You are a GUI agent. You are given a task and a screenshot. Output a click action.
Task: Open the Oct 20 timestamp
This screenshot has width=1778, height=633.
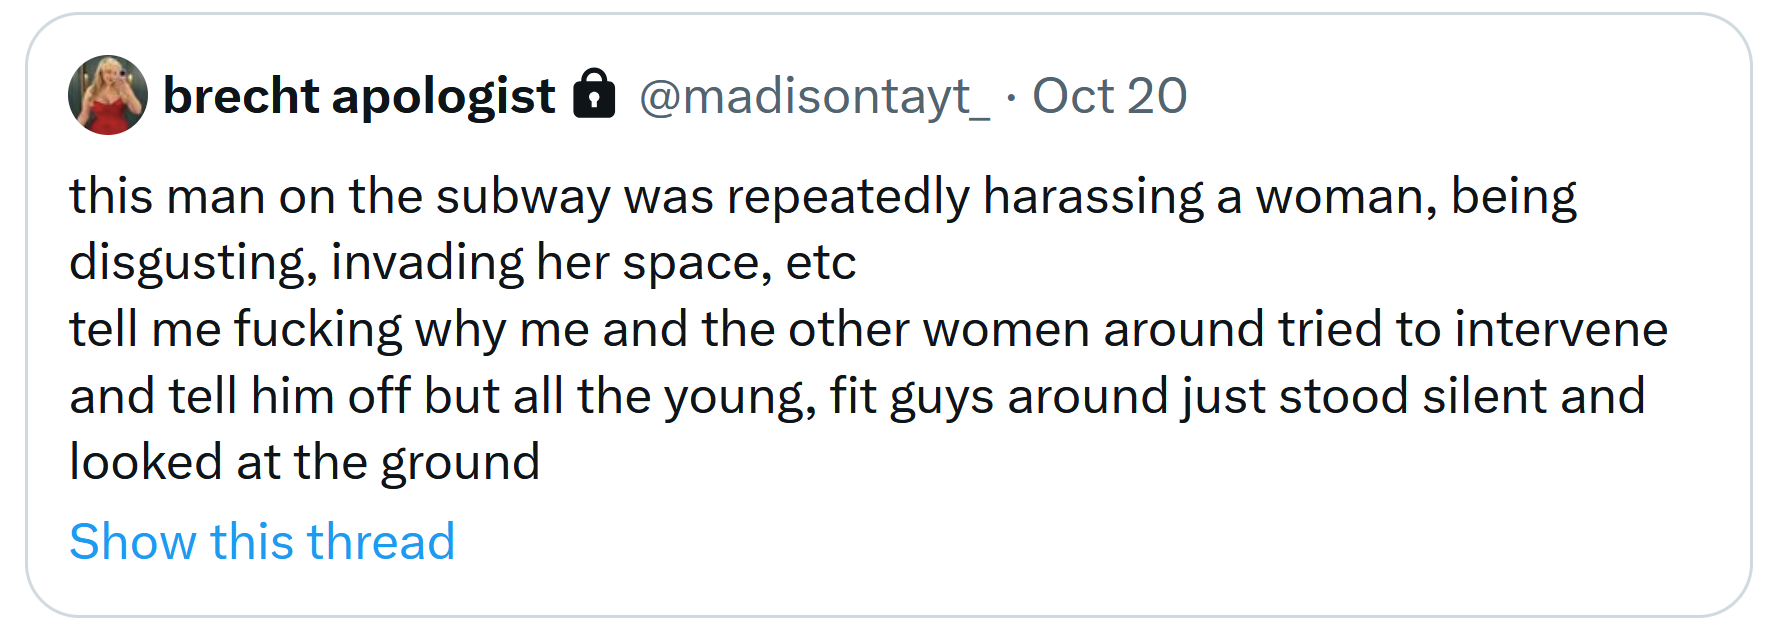click(x=1109, y=96)
